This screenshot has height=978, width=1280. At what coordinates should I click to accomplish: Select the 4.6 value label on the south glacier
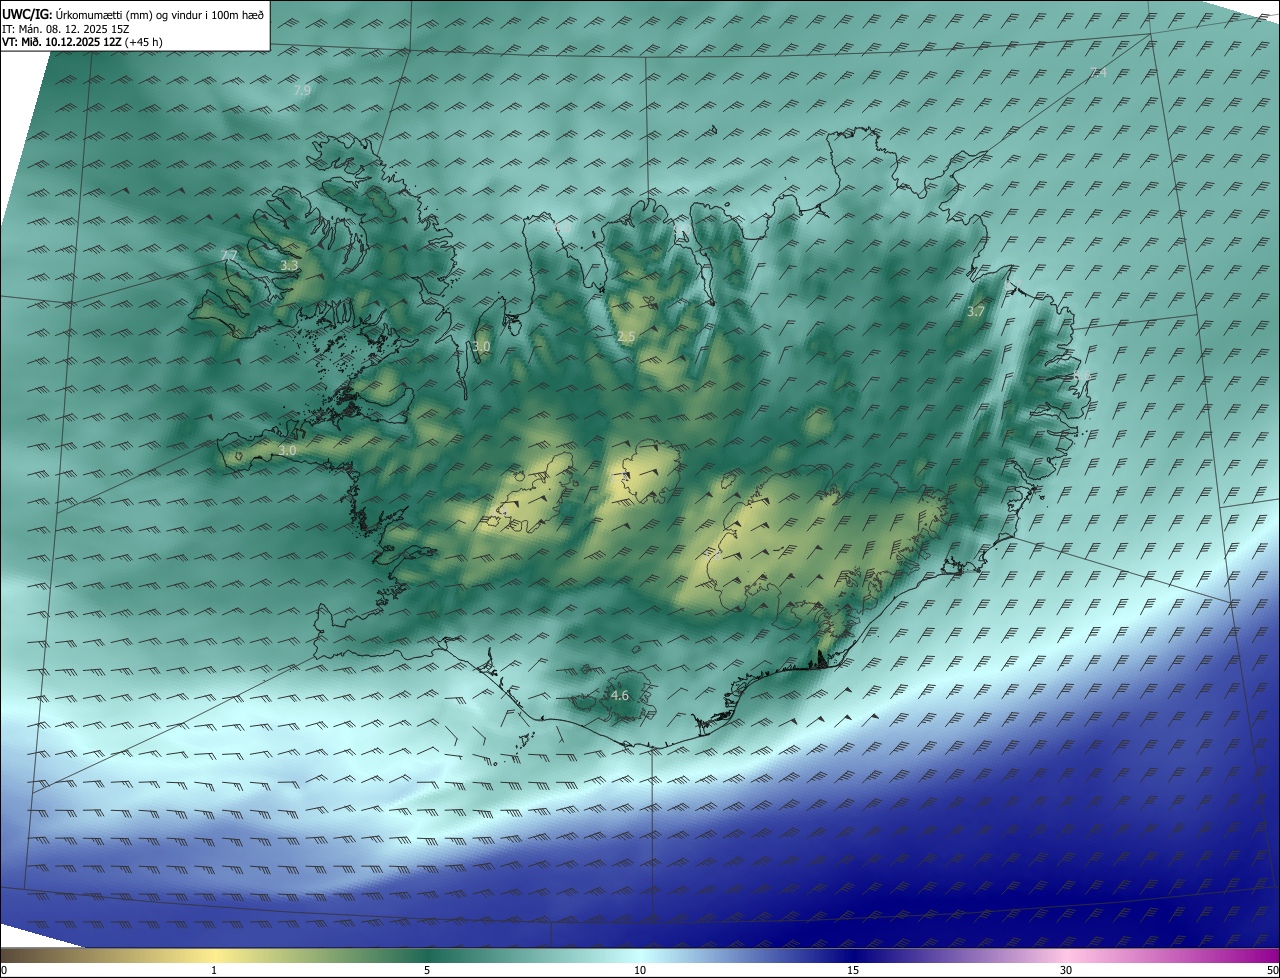pyautogui.click(x=620, y=695)
